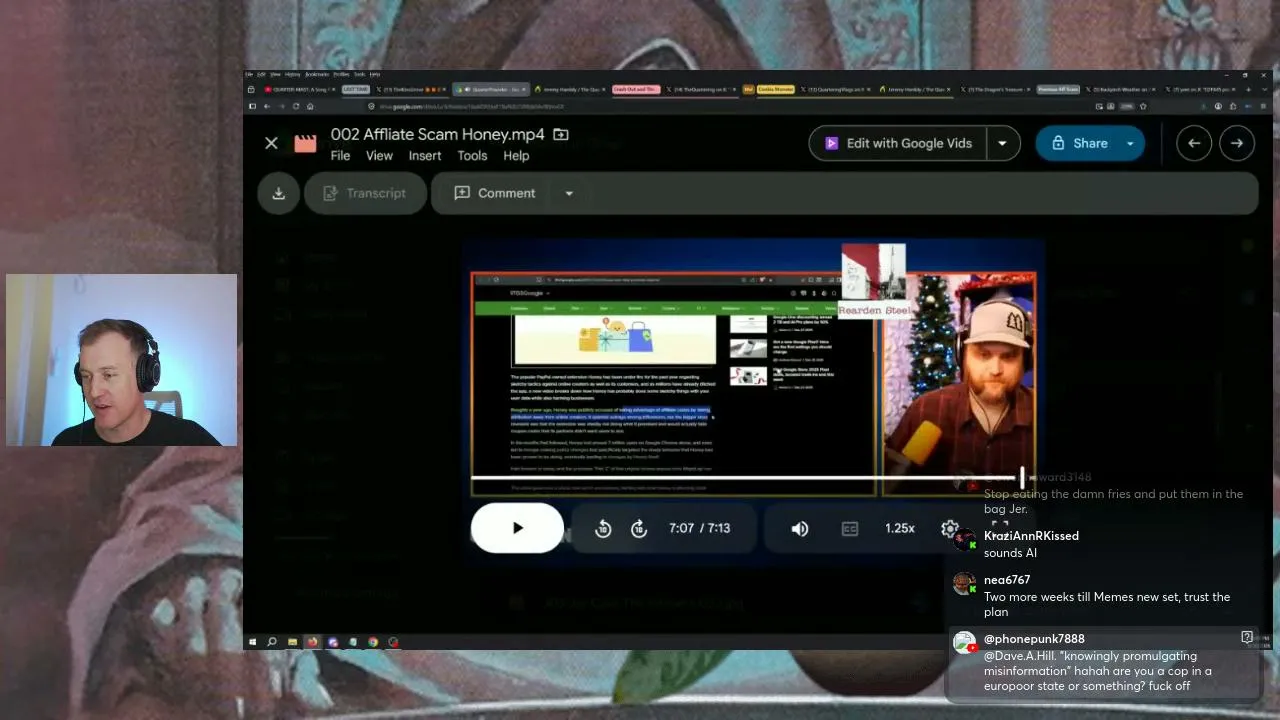Go back in browser navigation
Screen dimensions: 1280x720
click(x=266, y=106)
